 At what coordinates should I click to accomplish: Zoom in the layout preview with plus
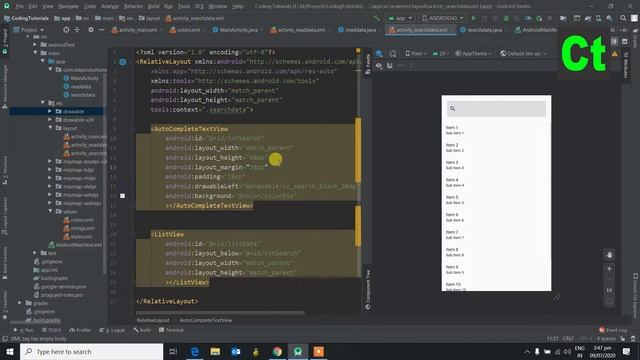[x=609, y=269]
